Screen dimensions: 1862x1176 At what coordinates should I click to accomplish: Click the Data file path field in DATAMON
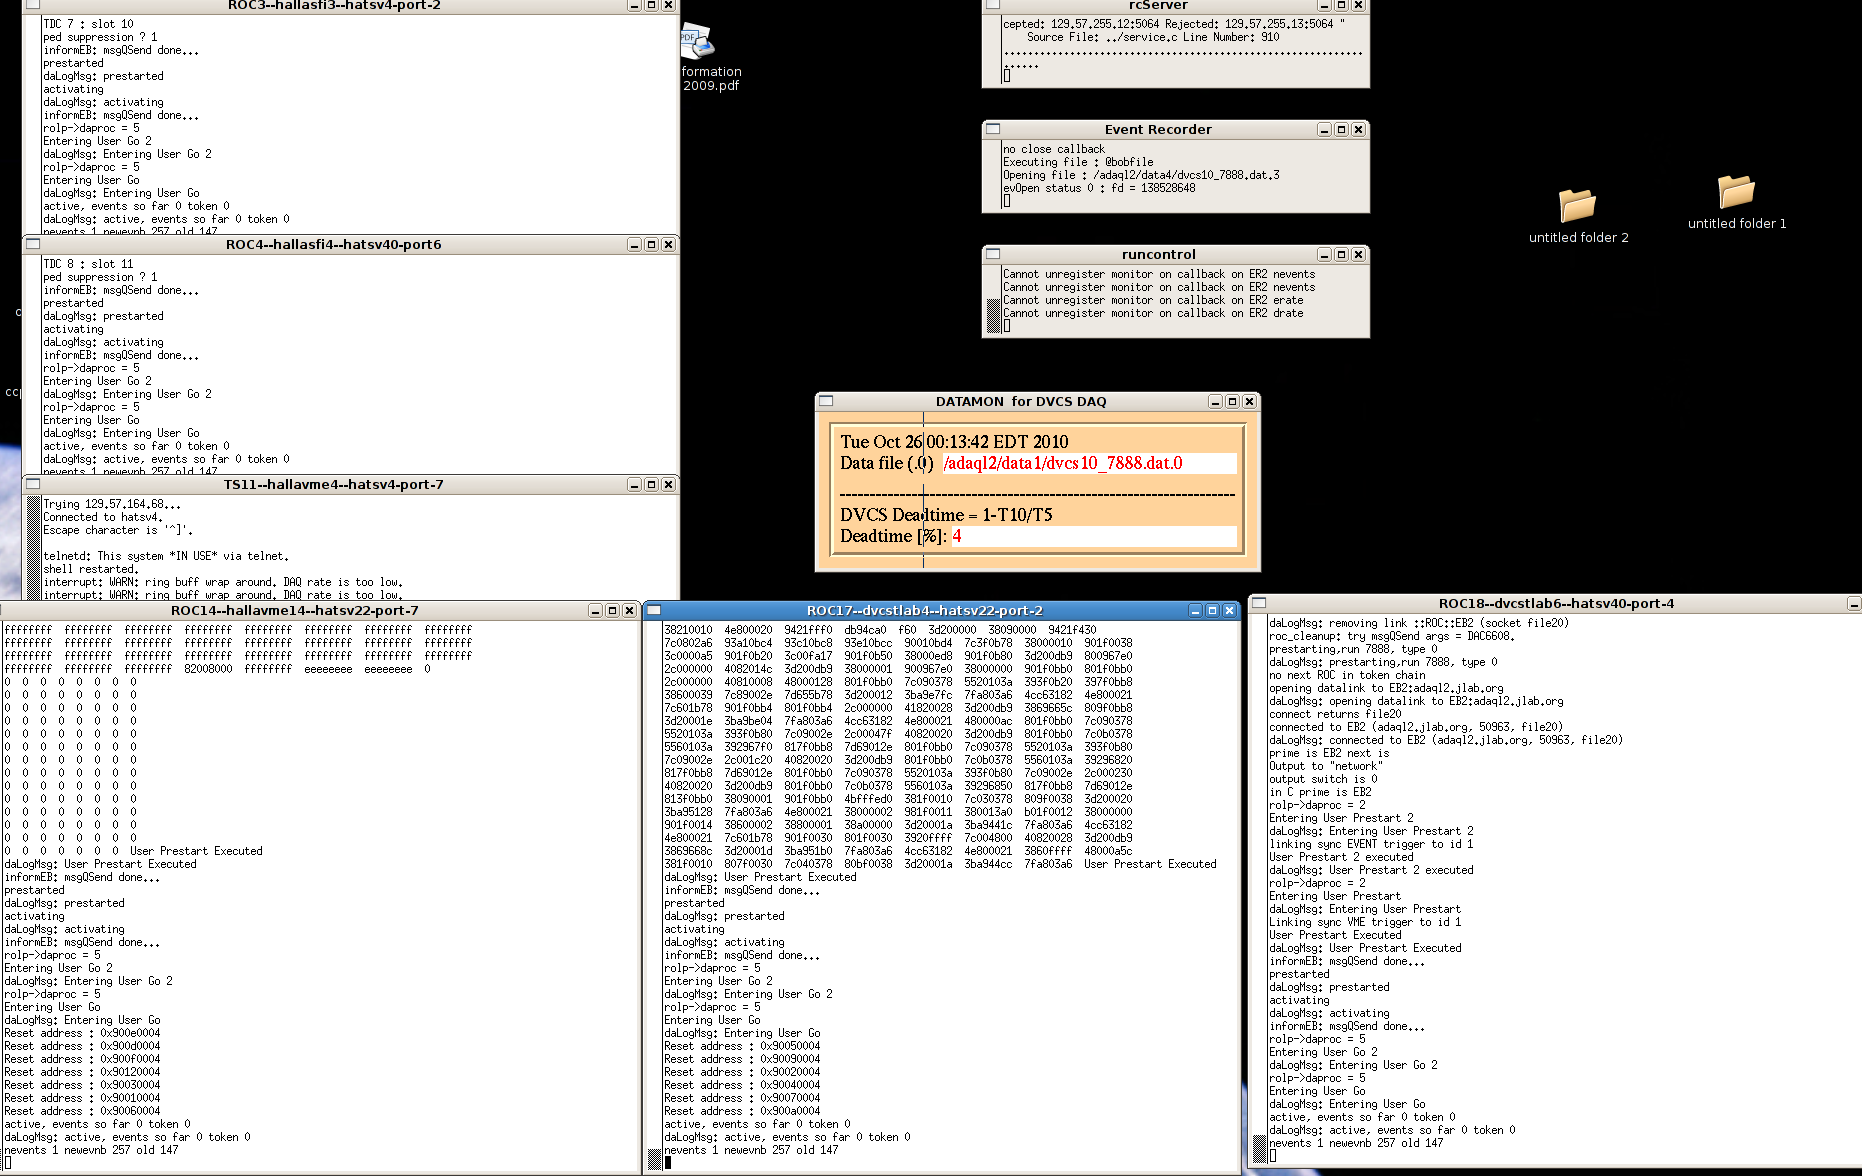[1090, 463]
